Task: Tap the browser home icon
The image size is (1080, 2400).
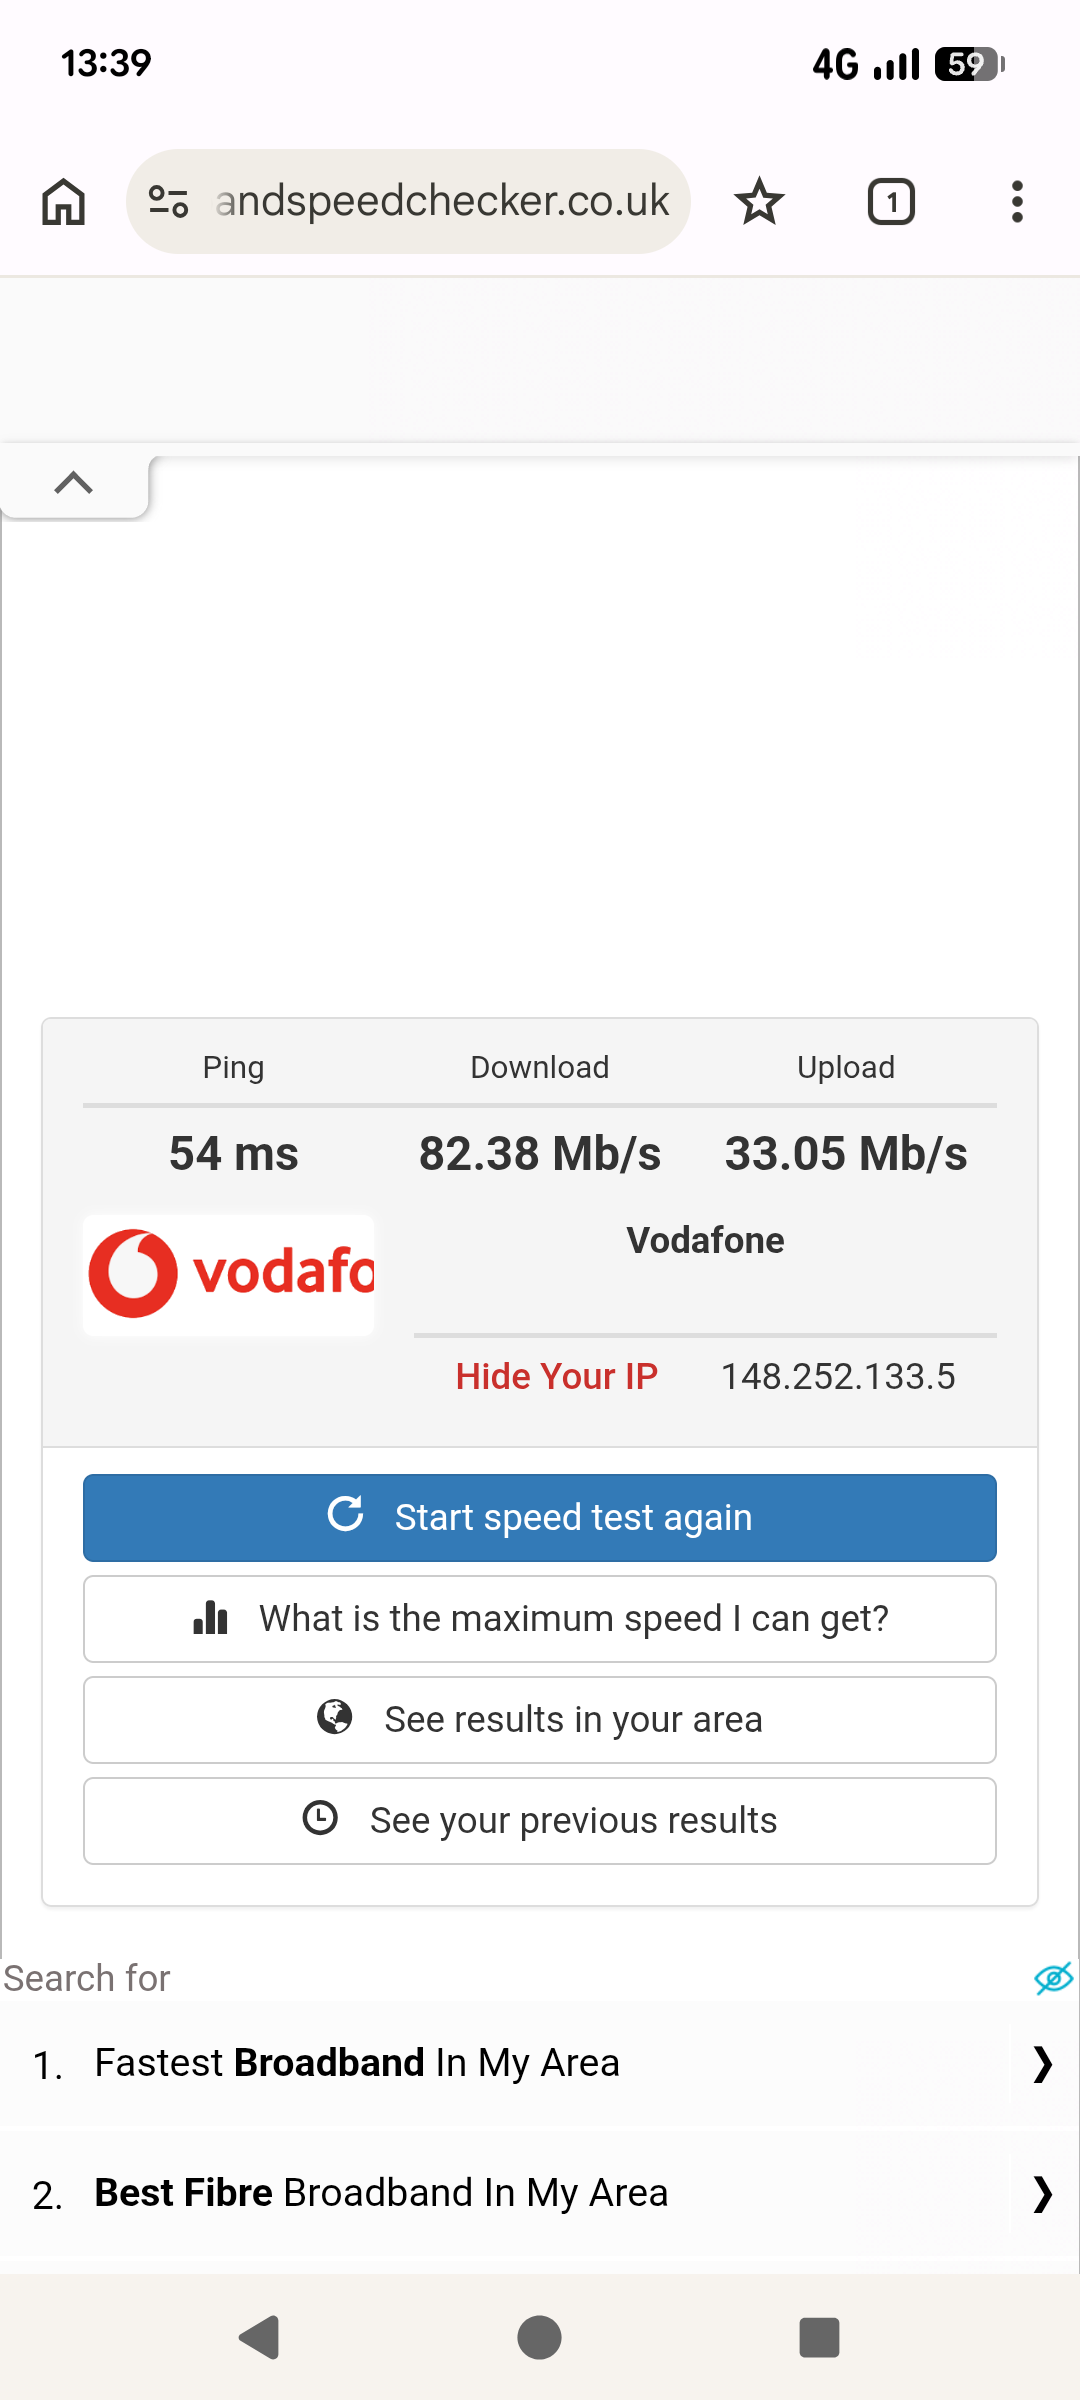Action: pos(63,202)
